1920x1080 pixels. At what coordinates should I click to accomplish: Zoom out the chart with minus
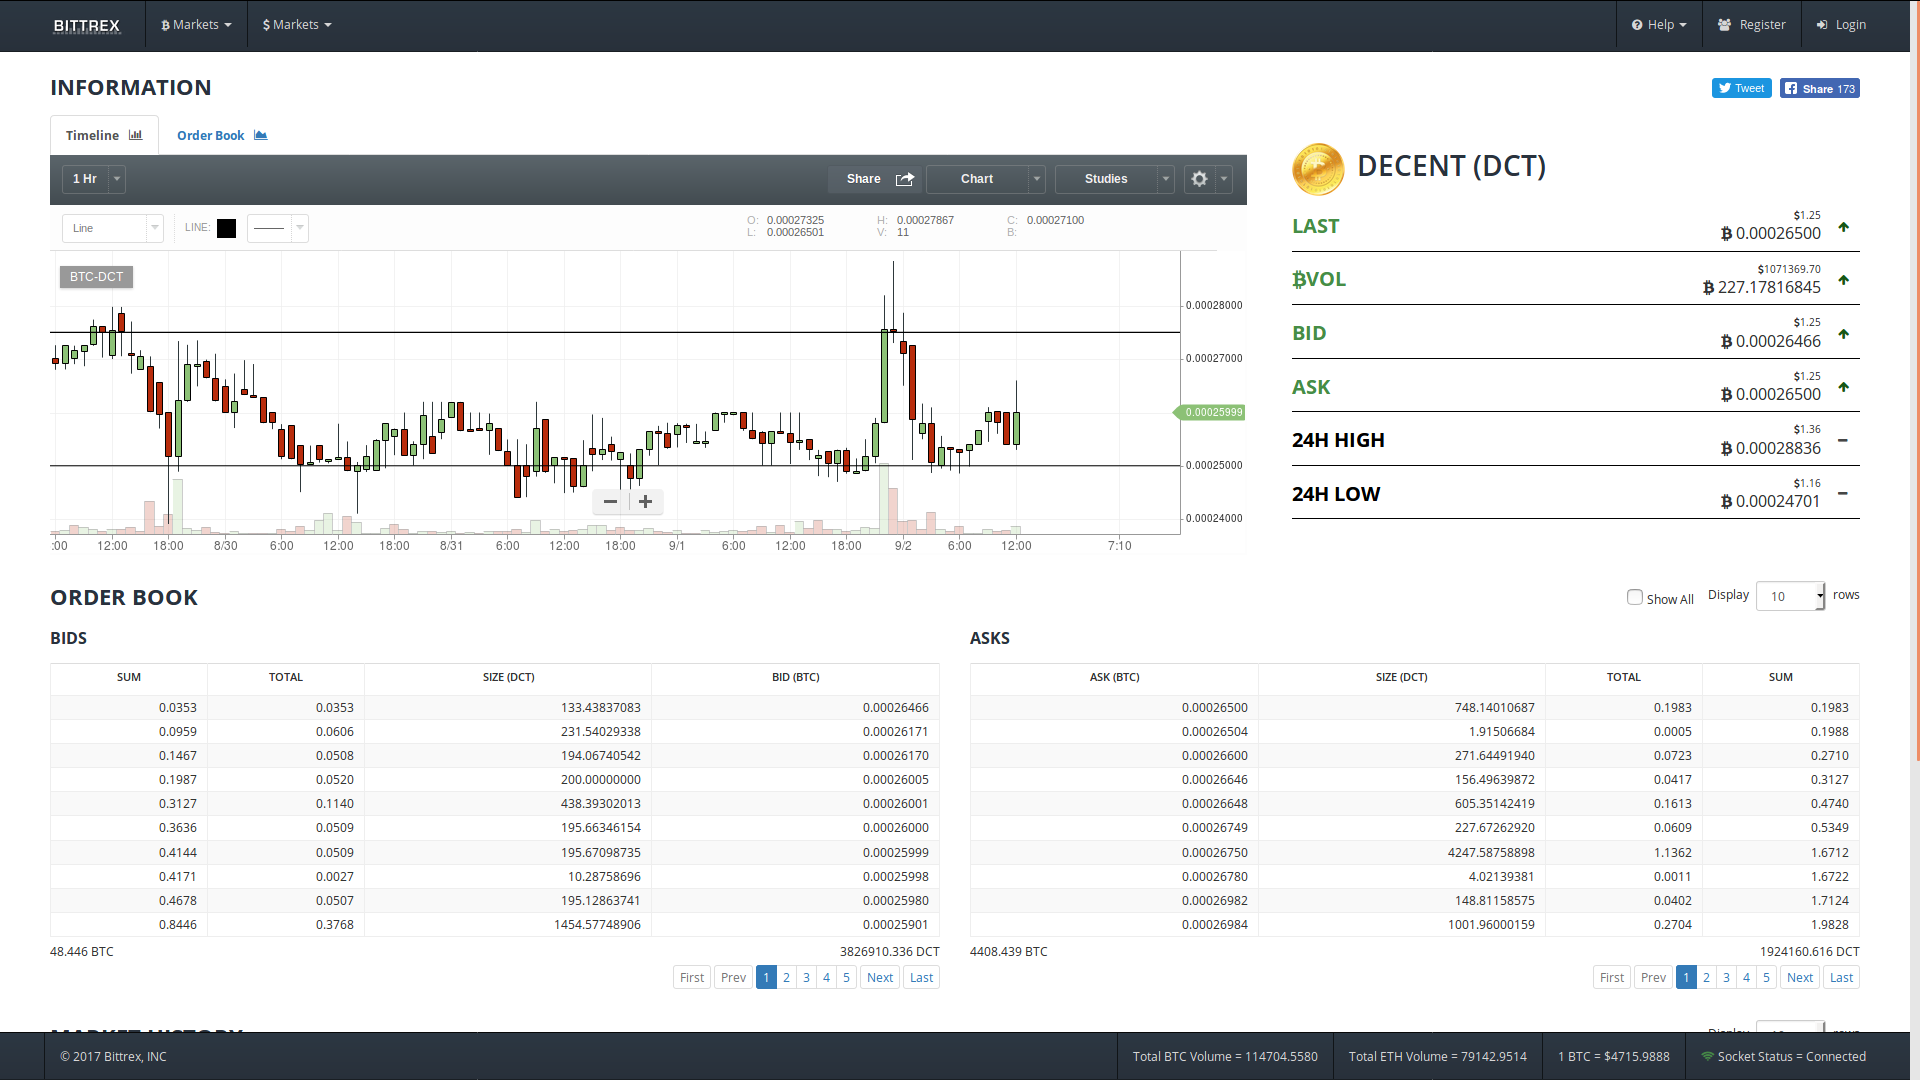(x=610, y=502)
